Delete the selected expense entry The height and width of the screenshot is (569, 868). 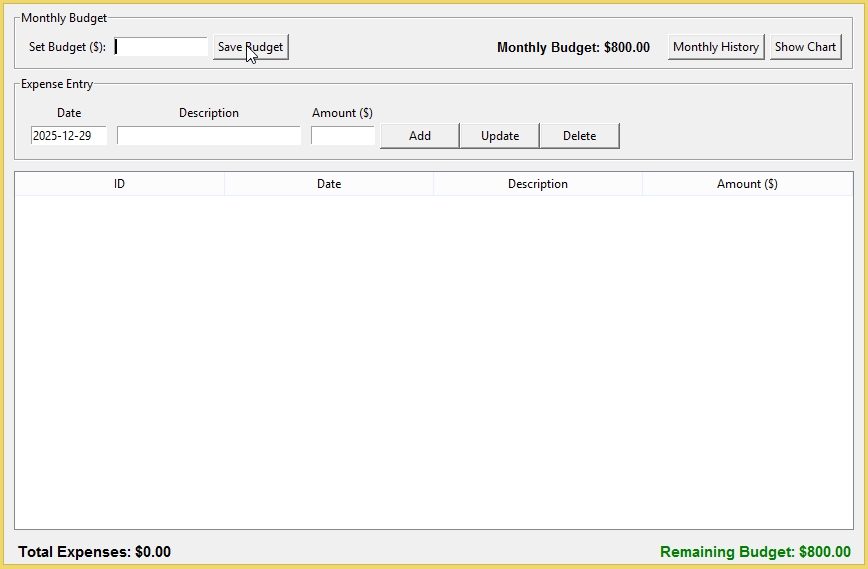pos(579,136)
